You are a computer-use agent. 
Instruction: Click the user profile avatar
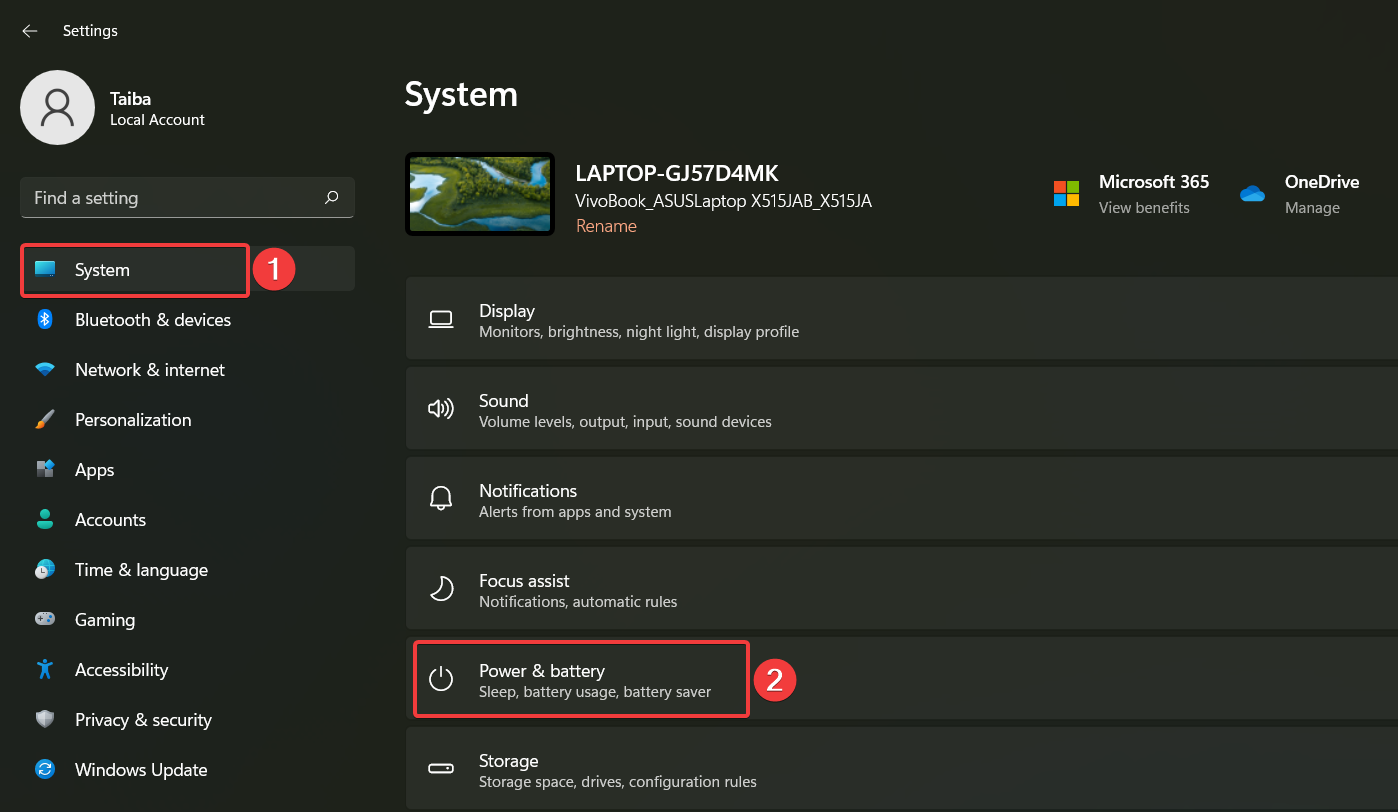[x=58, y=107]
